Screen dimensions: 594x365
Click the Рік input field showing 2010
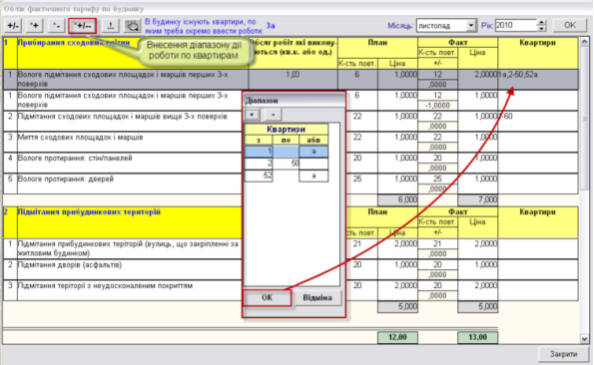click(x=516, y=25)
